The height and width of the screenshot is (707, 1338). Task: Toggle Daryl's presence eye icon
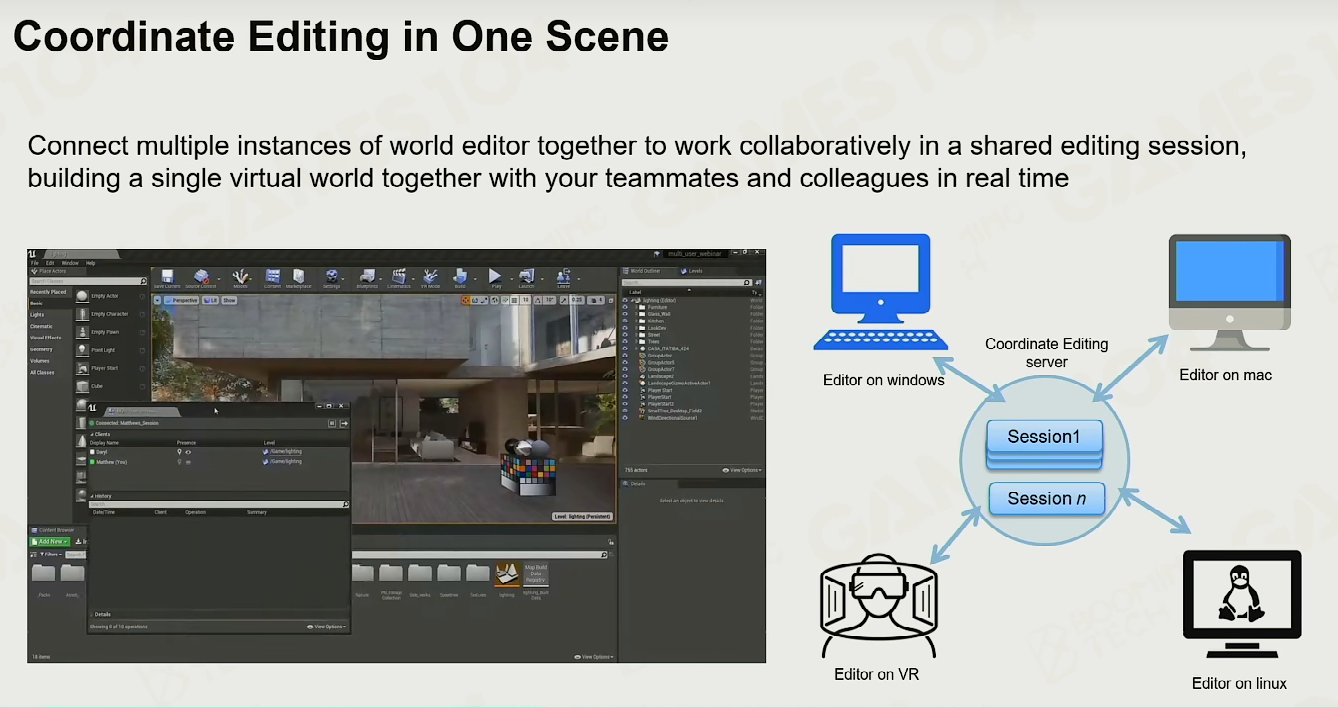[x=188, y=452]
